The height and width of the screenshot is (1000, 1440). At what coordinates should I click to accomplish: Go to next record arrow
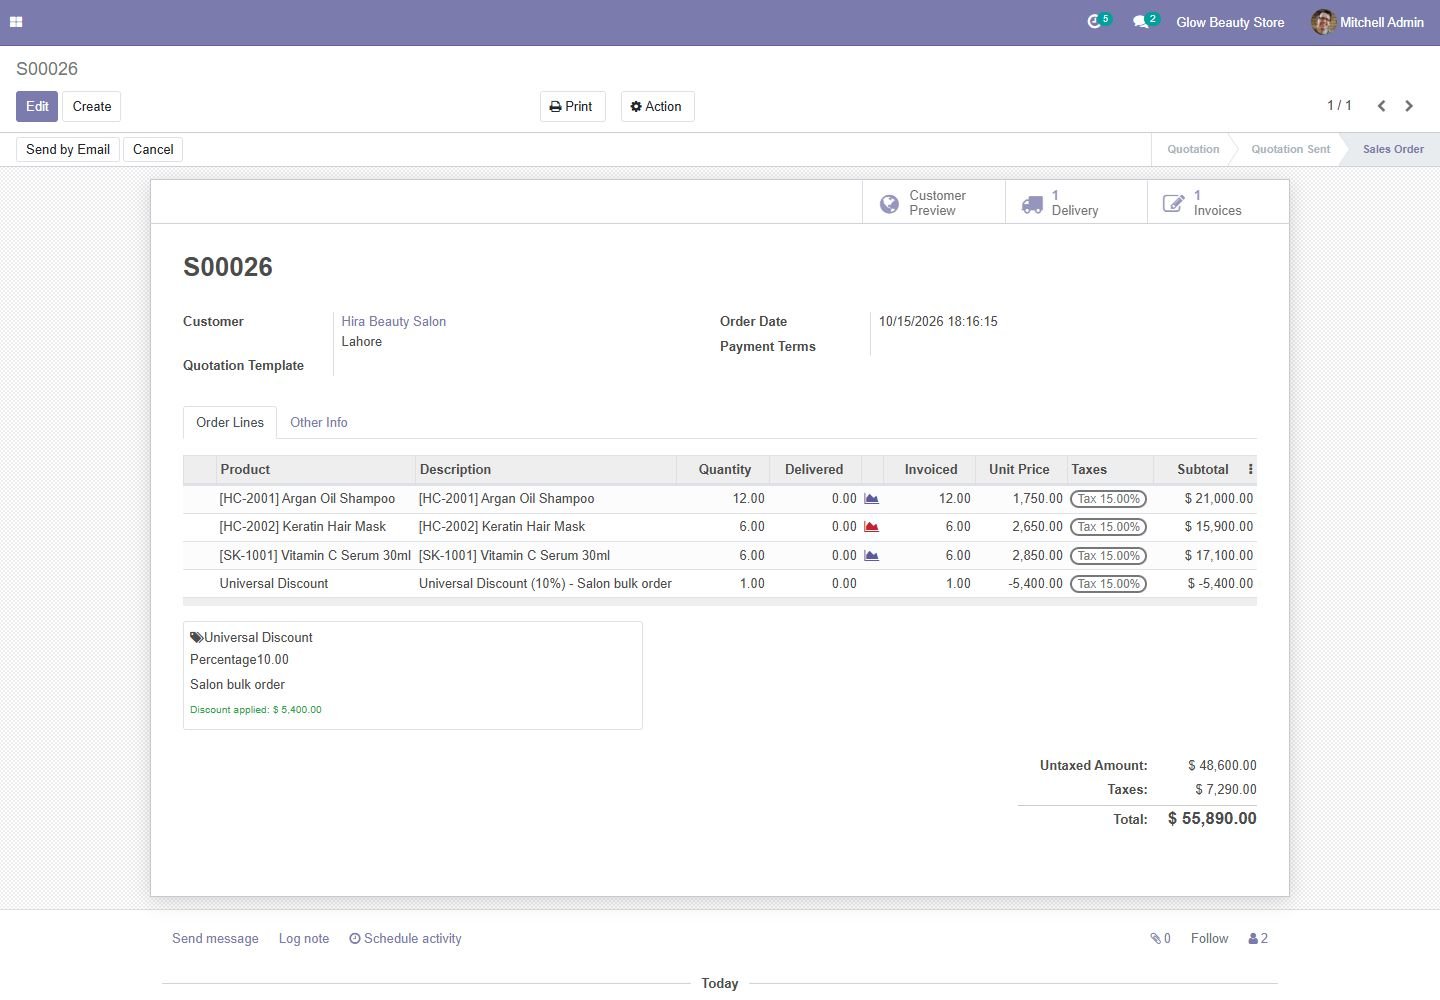(x=1409, y=106)
